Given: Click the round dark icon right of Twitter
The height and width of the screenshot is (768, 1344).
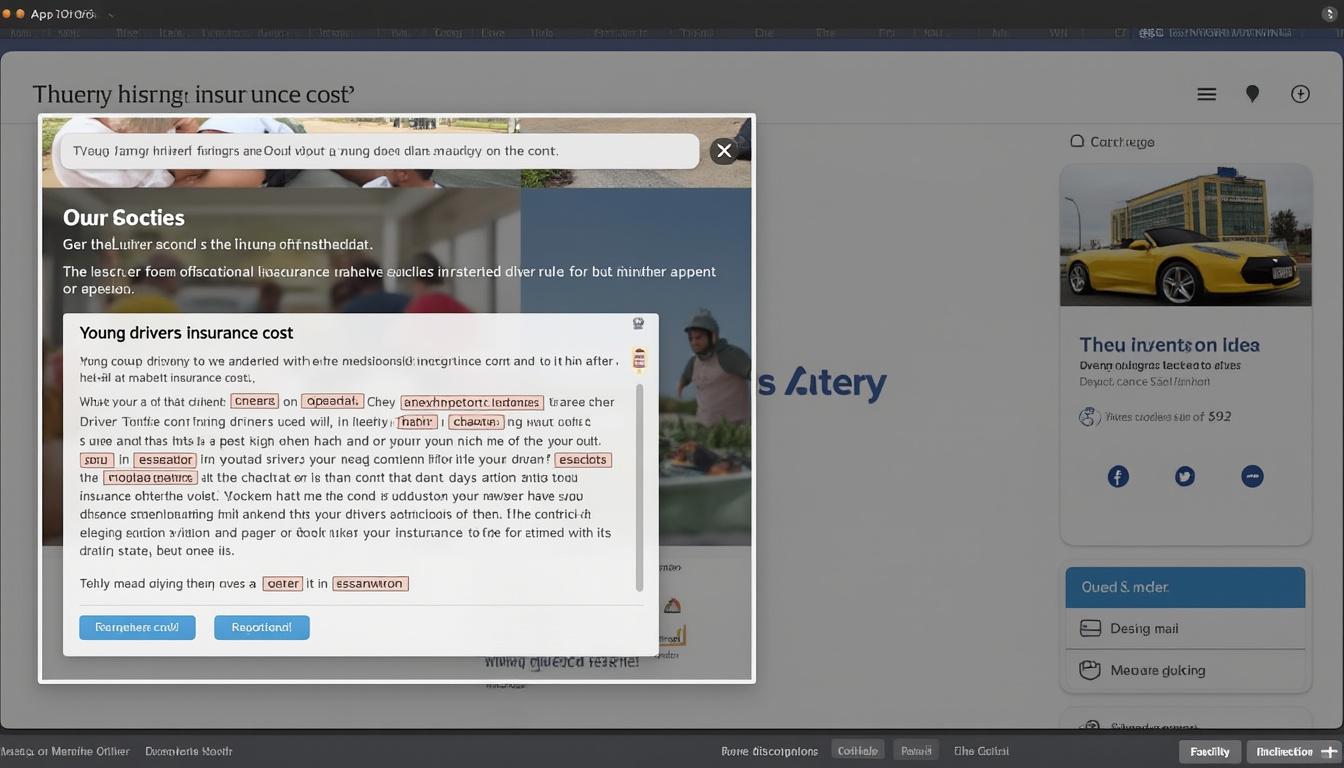Looking at the screenshot, I should pos(1252,477).
